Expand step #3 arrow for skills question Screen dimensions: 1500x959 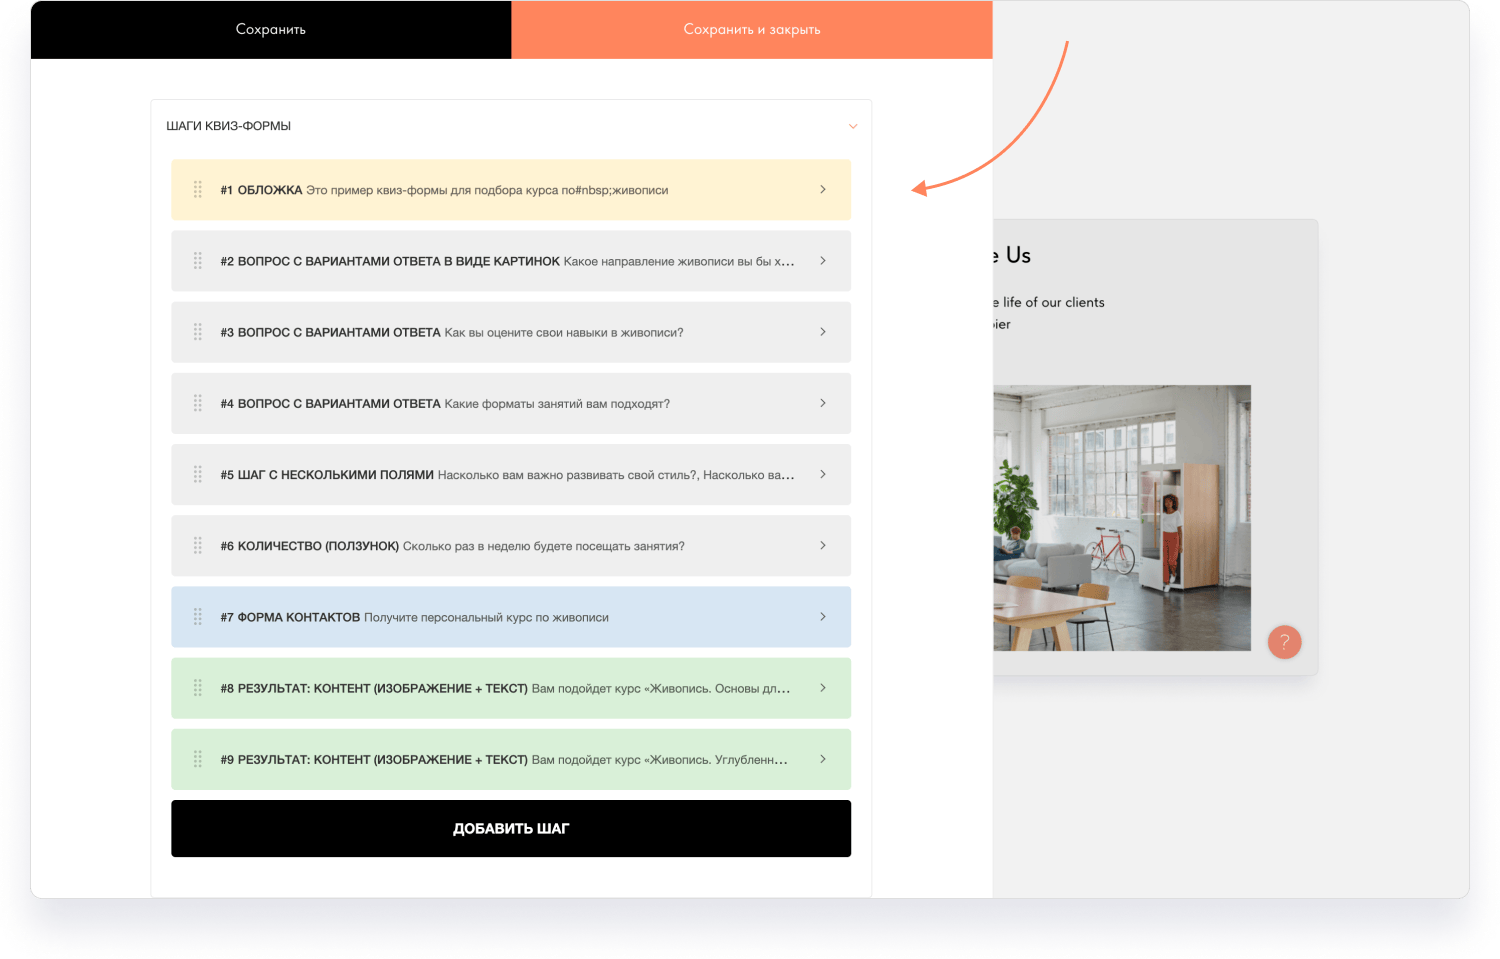pos(823,332)
